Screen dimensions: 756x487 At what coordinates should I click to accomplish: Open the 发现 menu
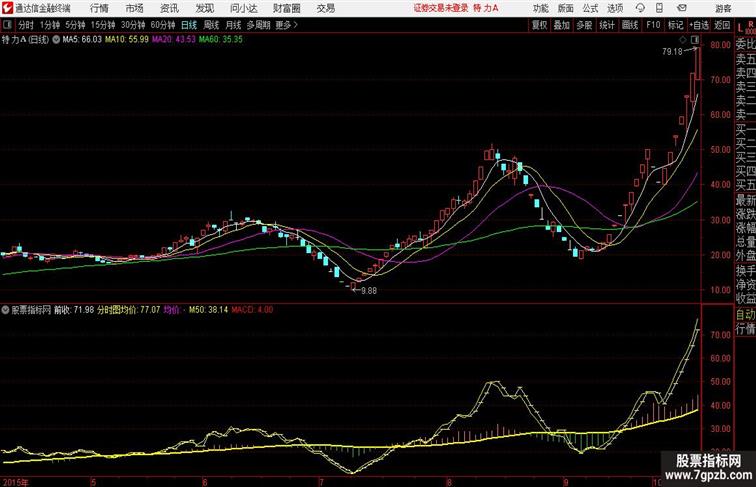pos(204,8)
